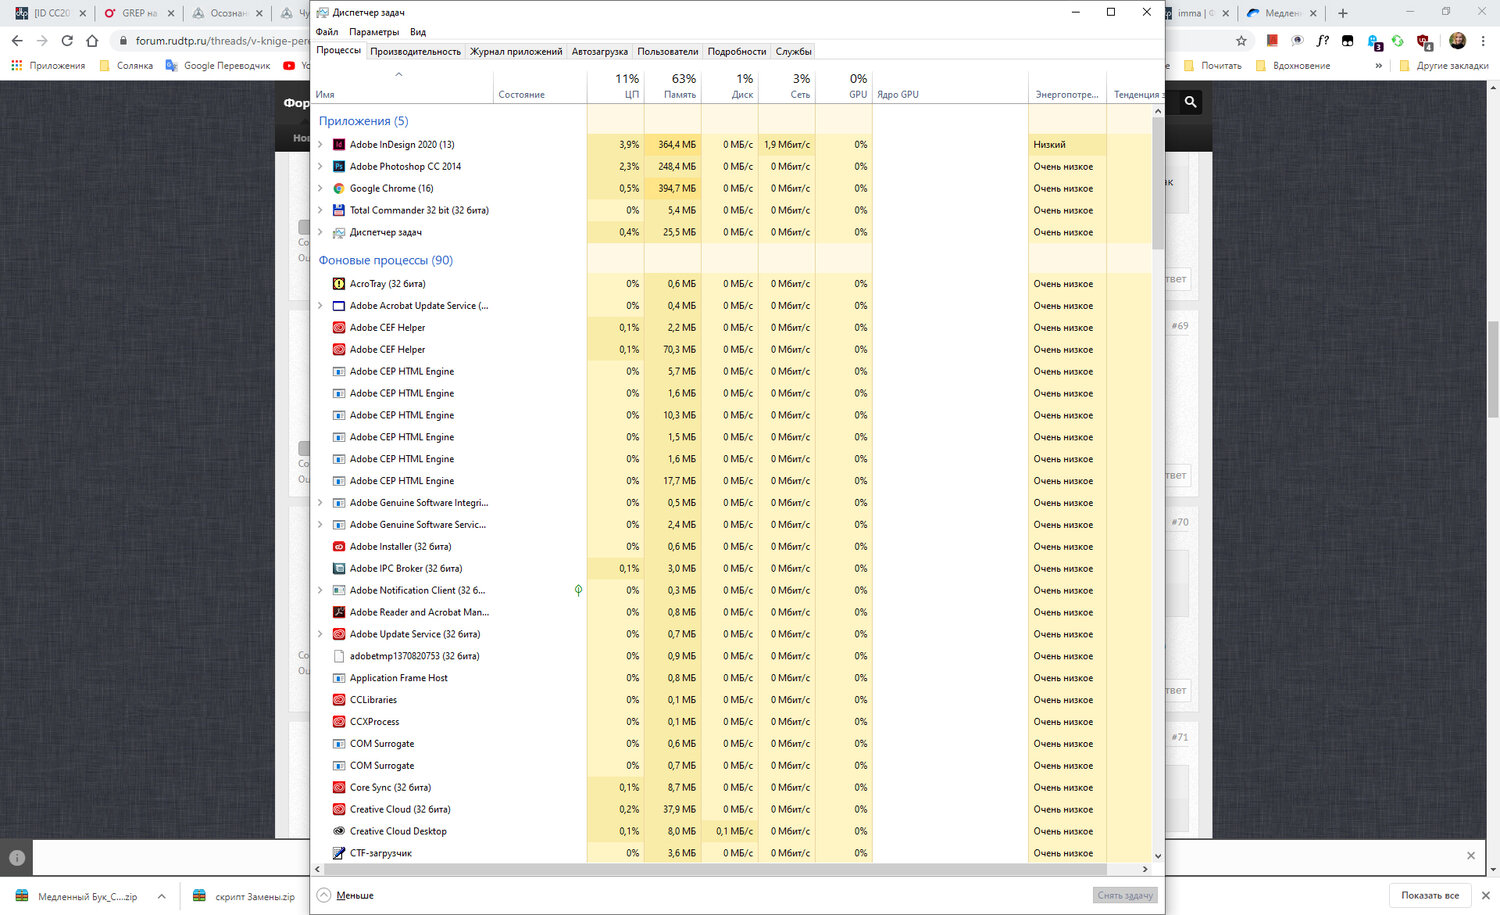Close the Chrome downloads bar
Viewport: 1500px width, 915px height.
coord(1485,896)
